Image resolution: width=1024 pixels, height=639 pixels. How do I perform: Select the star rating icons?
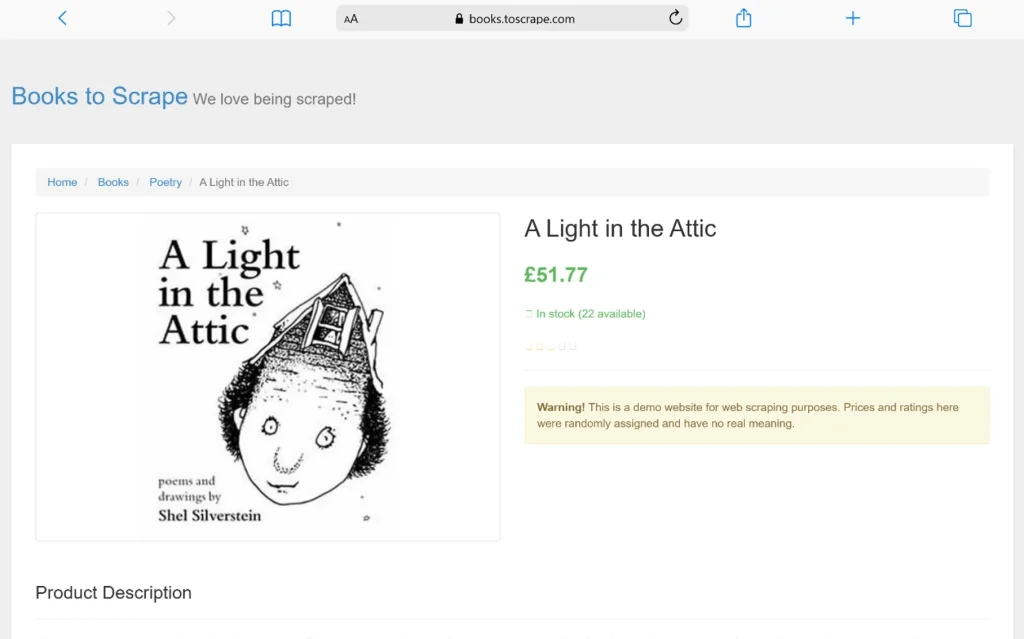[551, 346]
